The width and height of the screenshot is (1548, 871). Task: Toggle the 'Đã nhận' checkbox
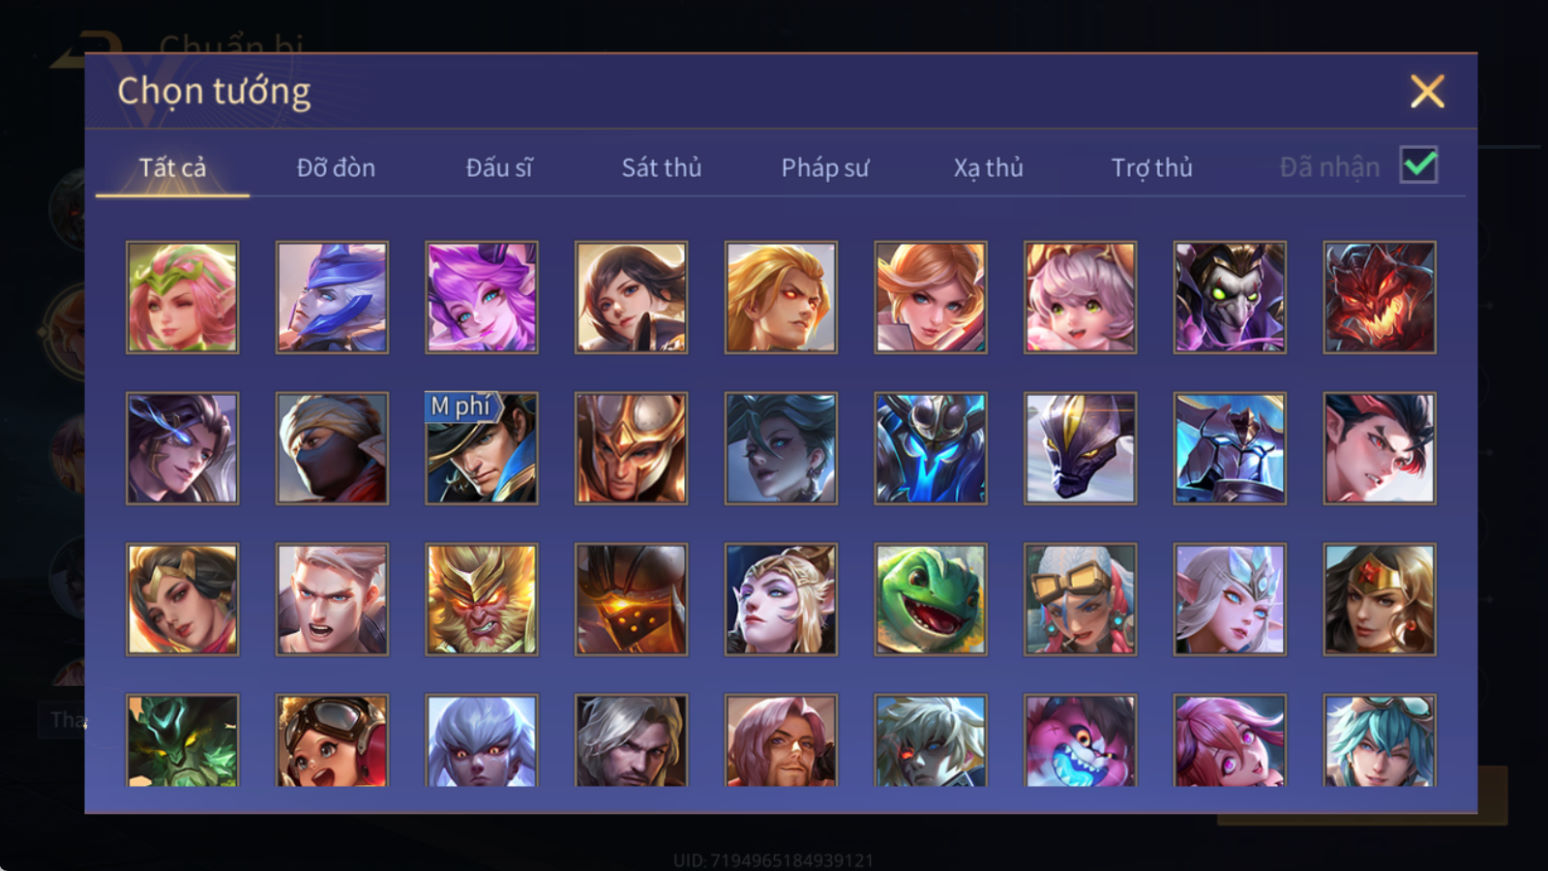(x=1419, y=165)
